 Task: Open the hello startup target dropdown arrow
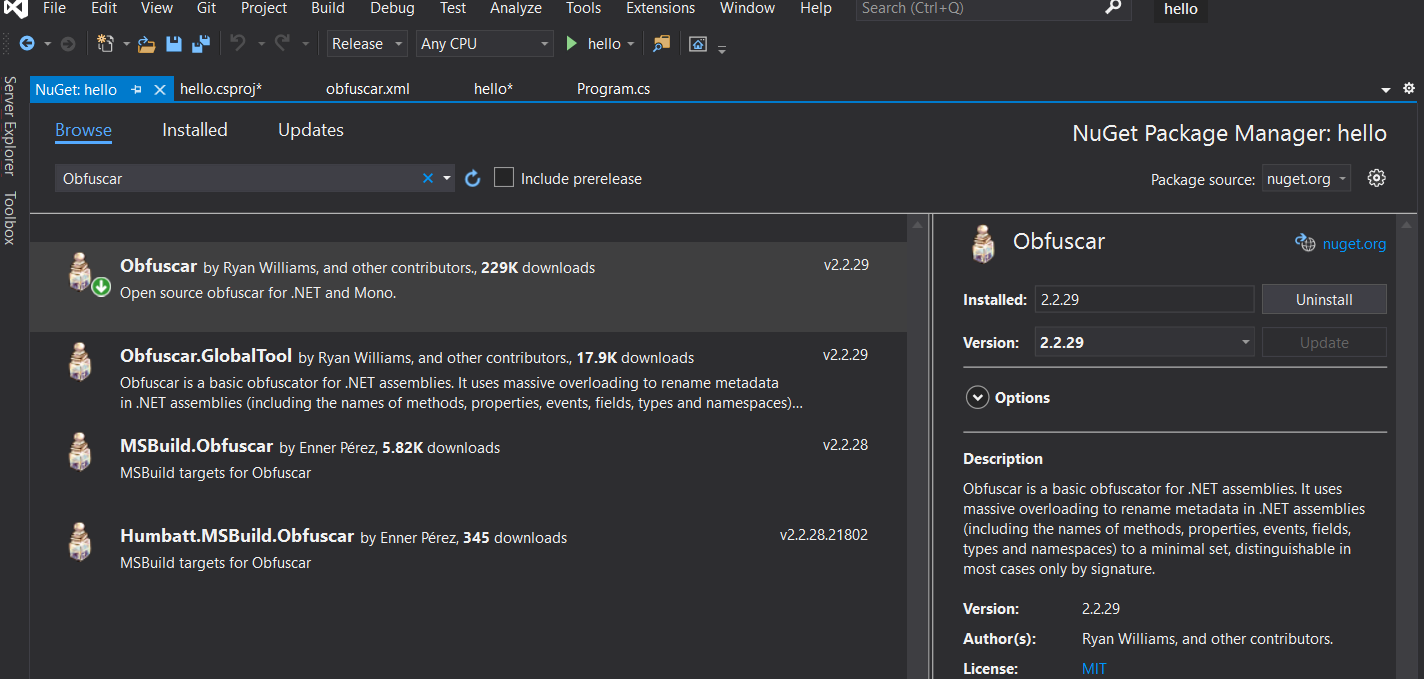tap(631, 45)
